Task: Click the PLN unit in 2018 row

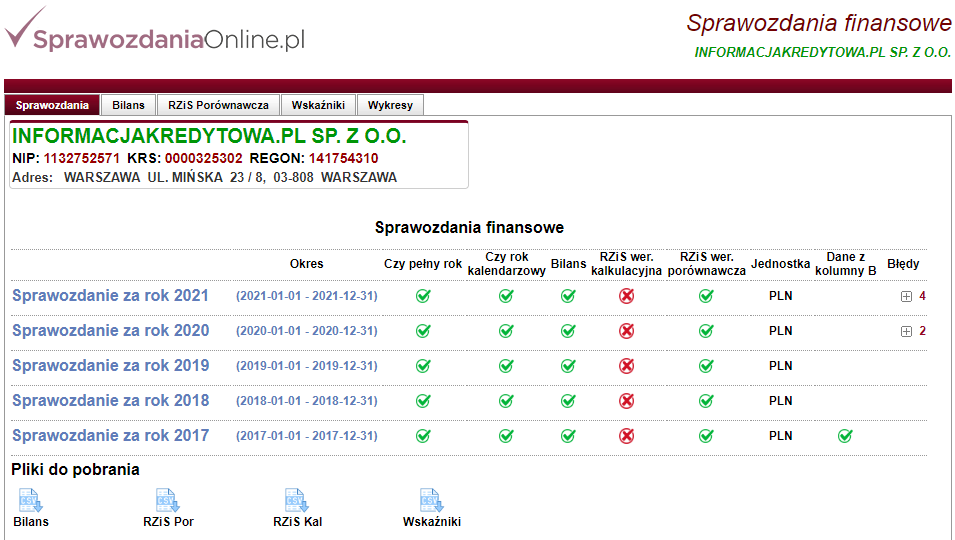Action: point(780,401)
